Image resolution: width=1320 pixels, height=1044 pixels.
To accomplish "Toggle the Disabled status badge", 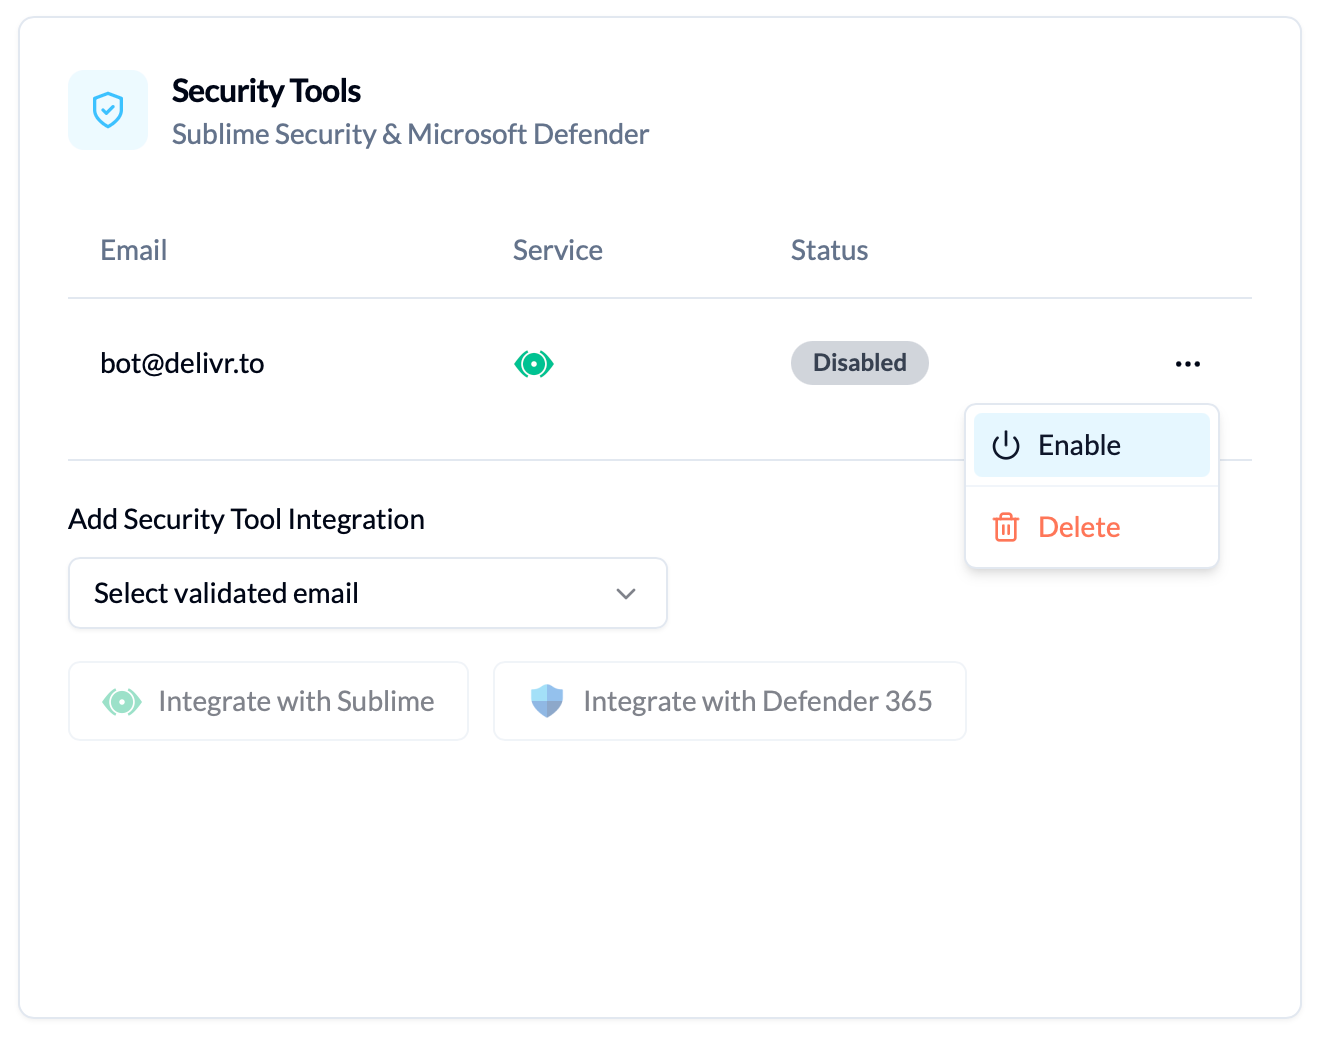I will click(x=859, y=362).
